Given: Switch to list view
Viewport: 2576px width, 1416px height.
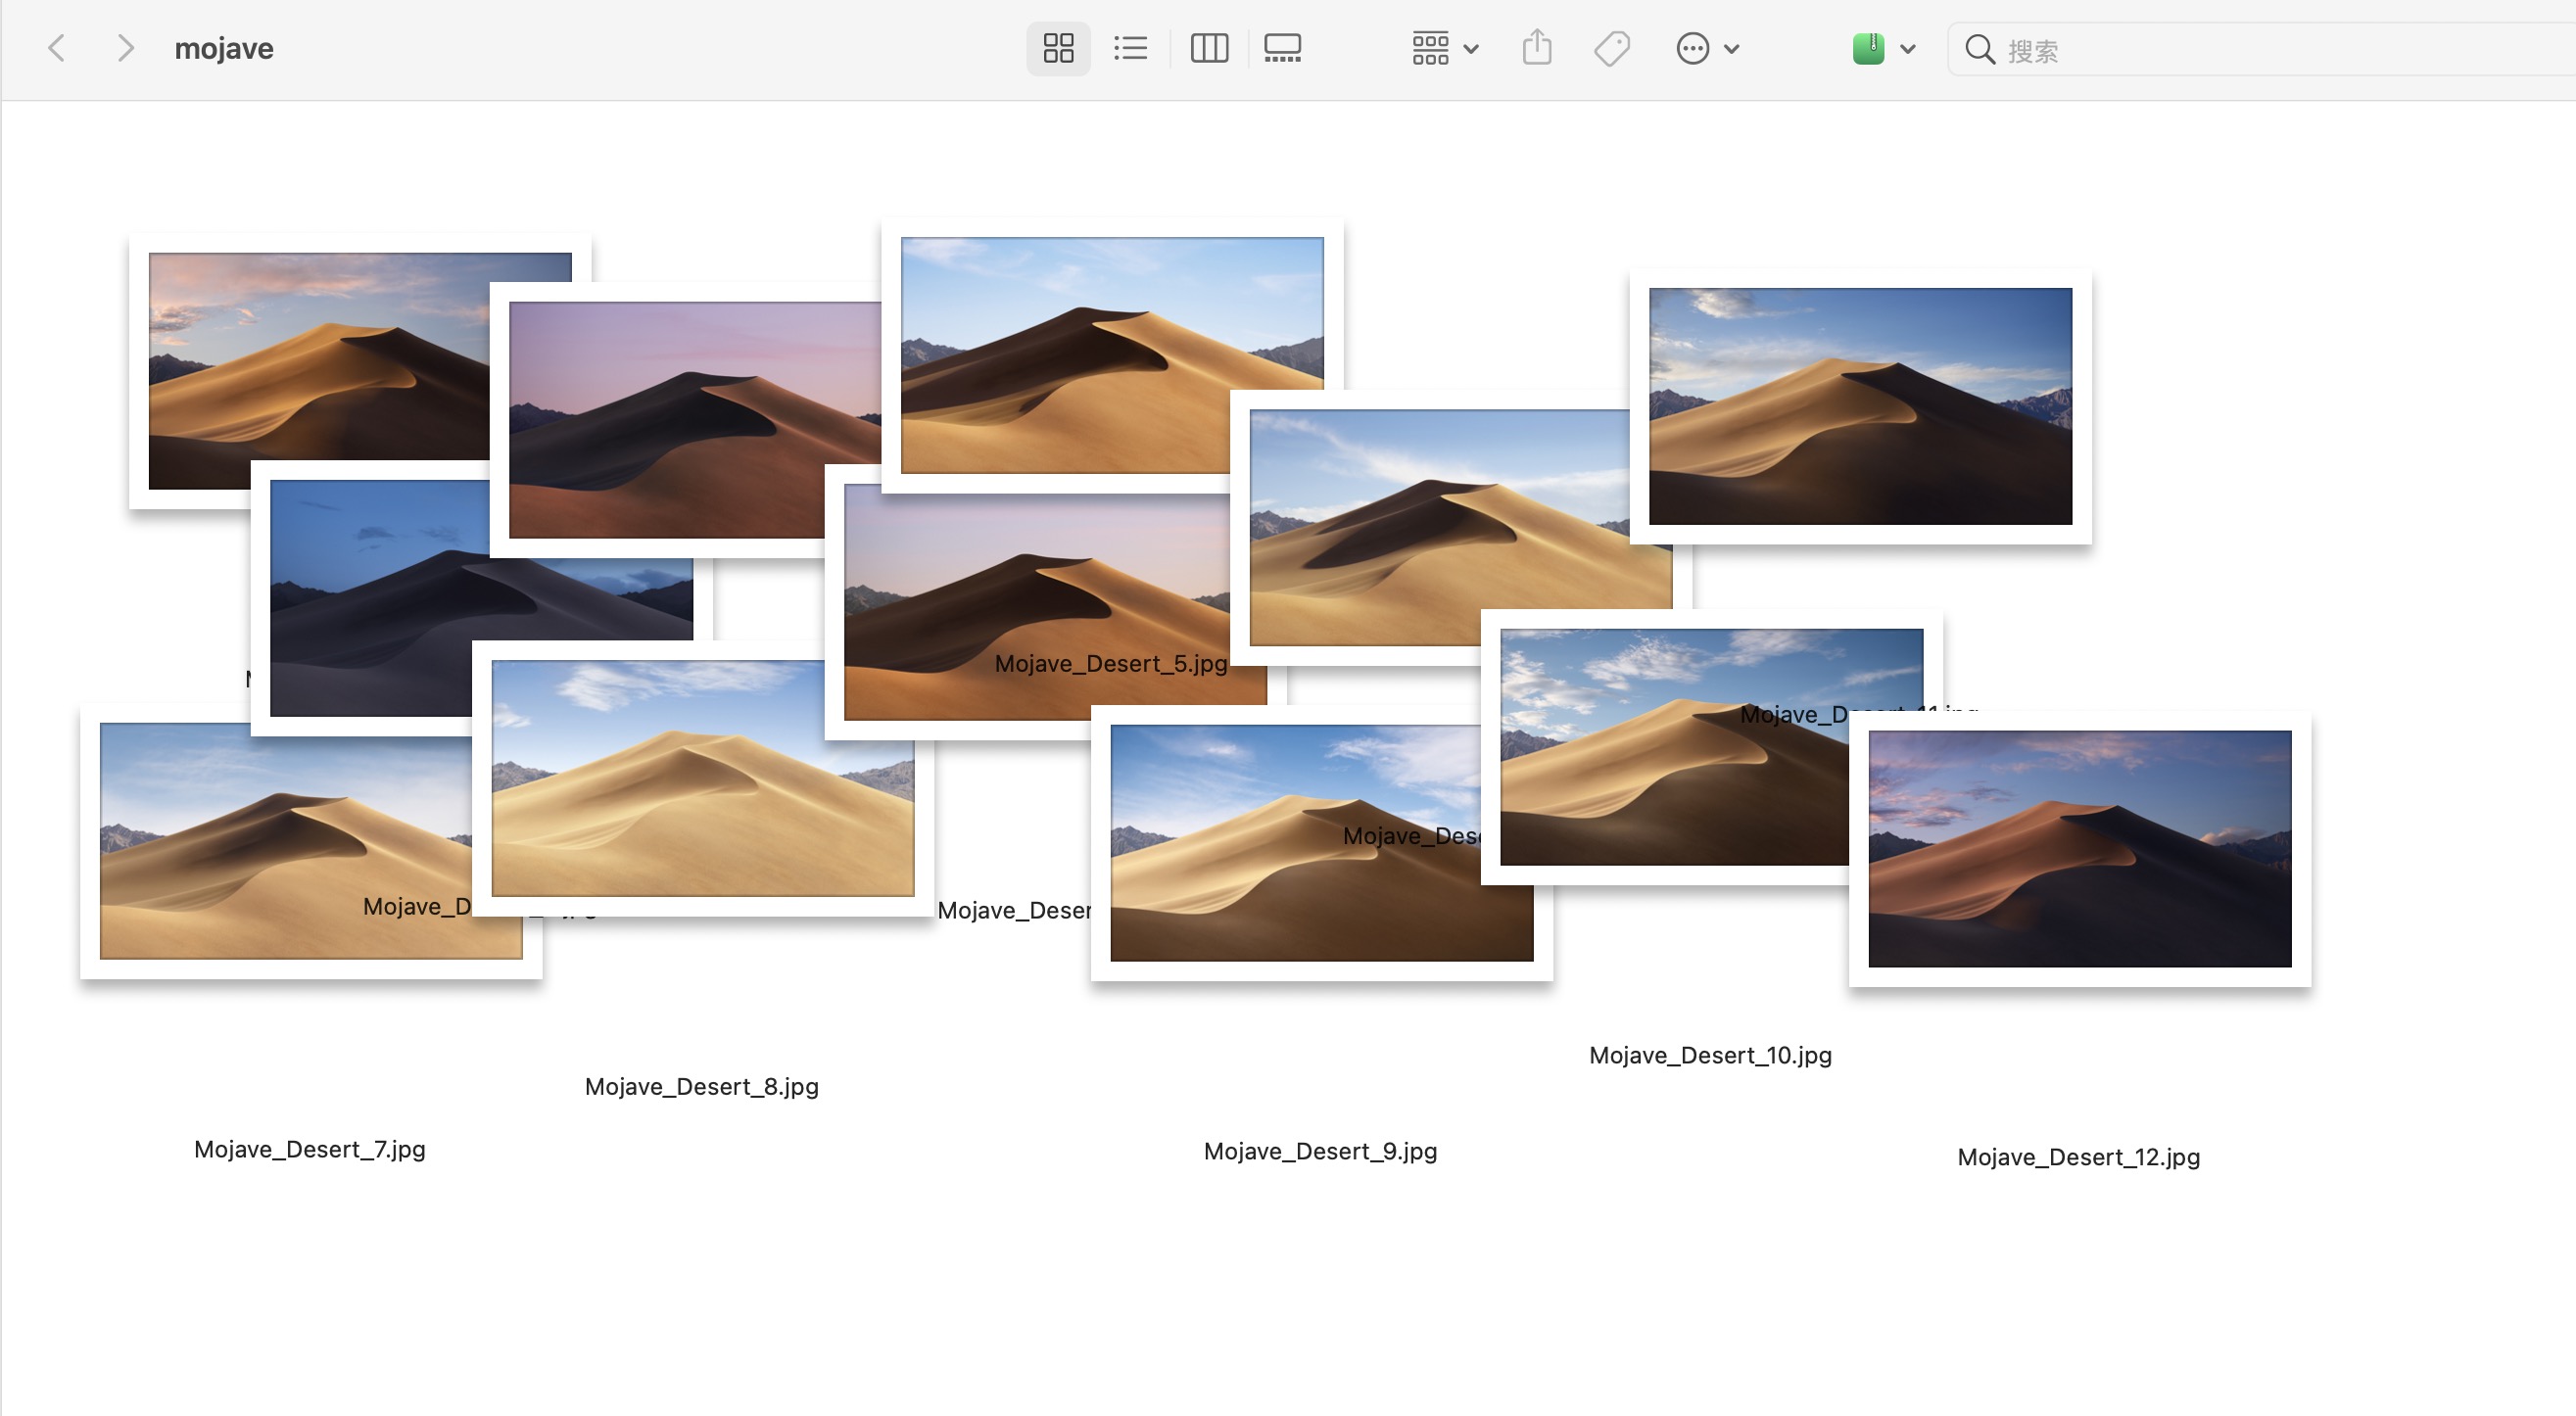Looking at the screenshot, I should (x=1130, y=48).
